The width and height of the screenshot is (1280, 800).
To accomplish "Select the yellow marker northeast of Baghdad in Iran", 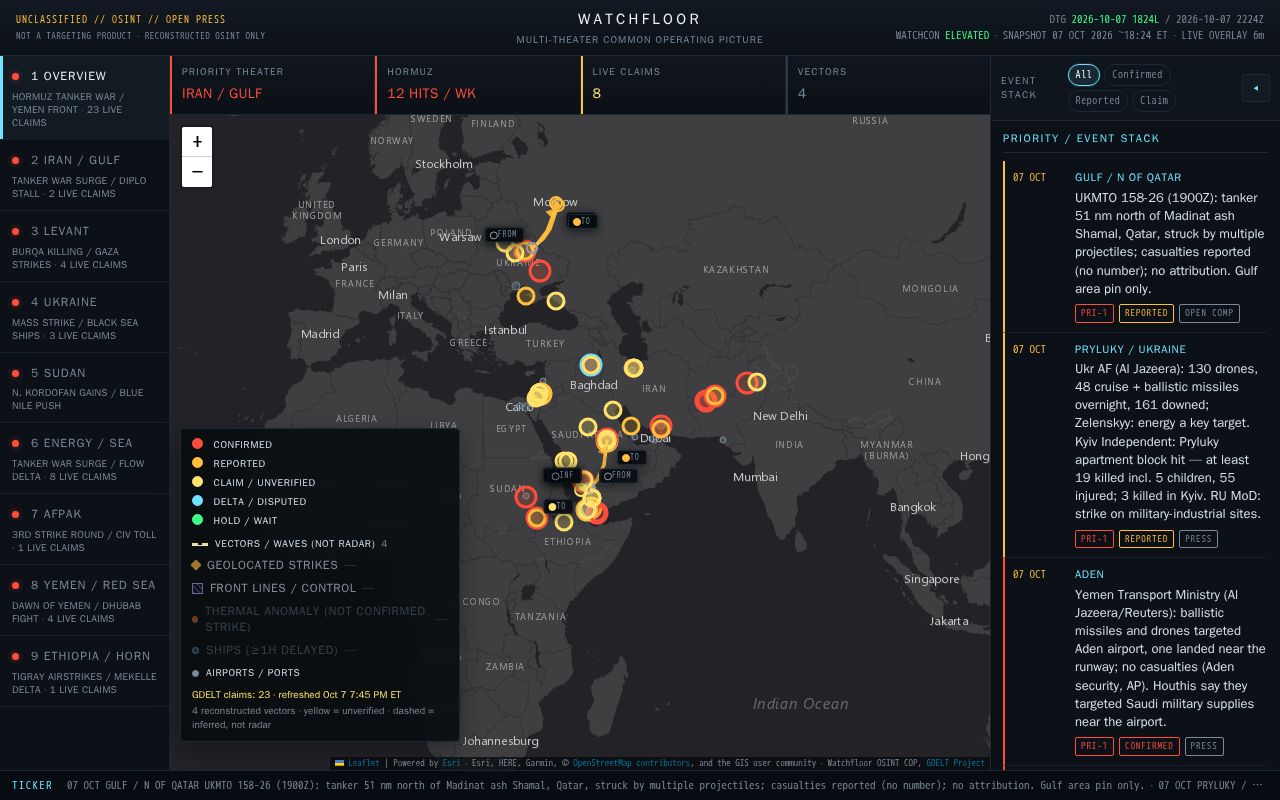I will pyautogui.click(x=633, y=368).
